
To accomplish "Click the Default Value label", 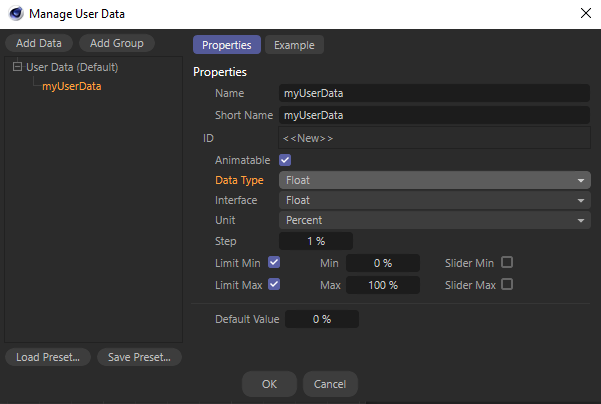I will [247, 319].
